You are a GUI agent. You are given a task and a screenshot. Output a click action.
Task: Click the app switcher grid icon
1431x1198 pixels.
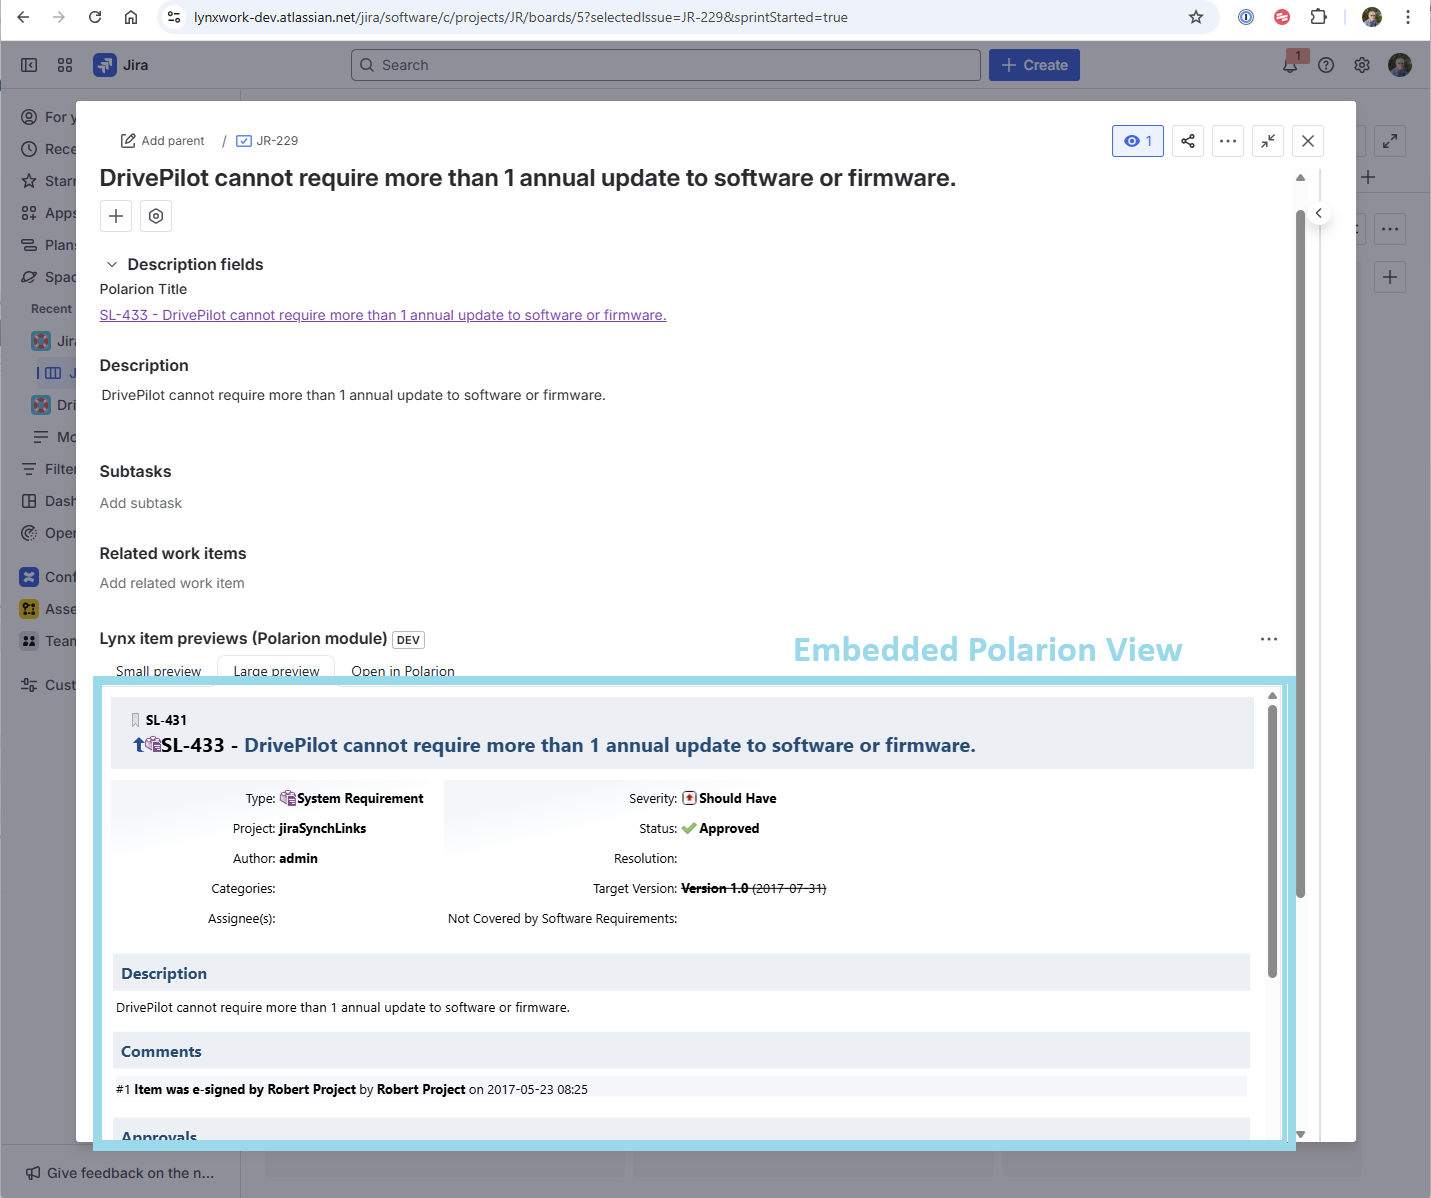click(64, 64)
